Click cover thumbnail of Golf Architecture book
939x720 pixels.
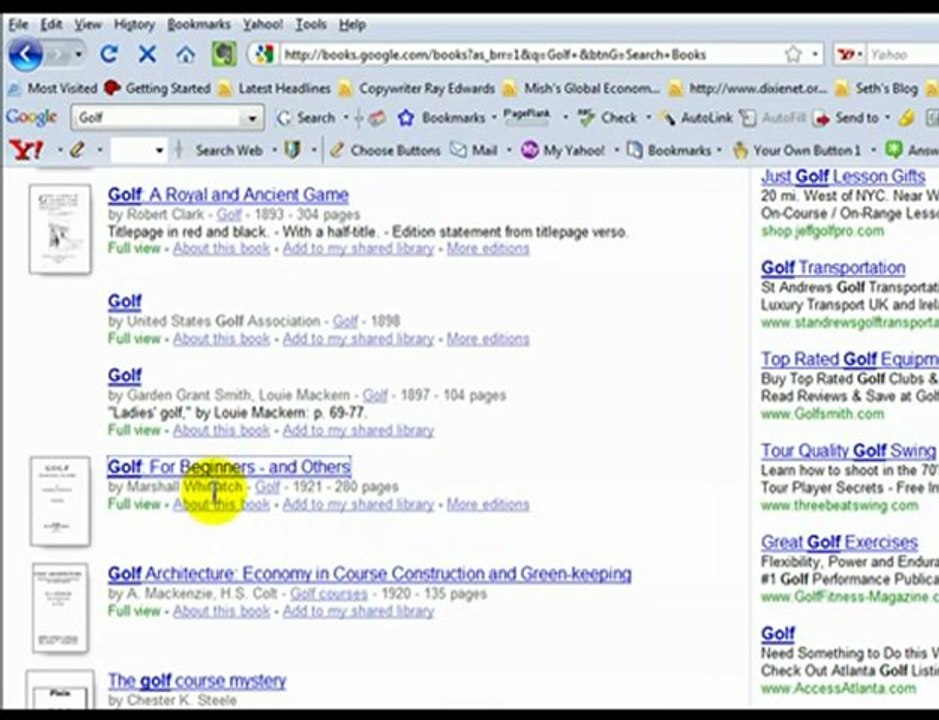click(60, 607)
